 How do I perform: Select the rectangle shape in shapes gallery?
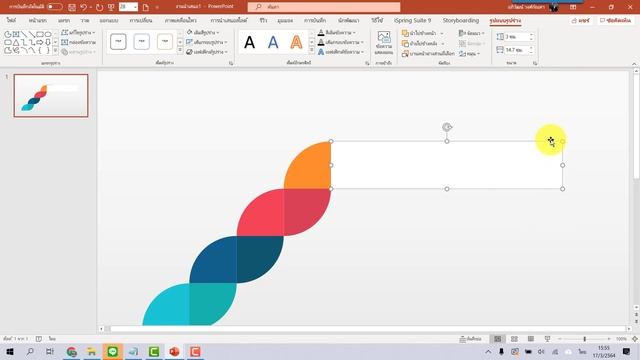pyautogui.click(x=40, y=34)
